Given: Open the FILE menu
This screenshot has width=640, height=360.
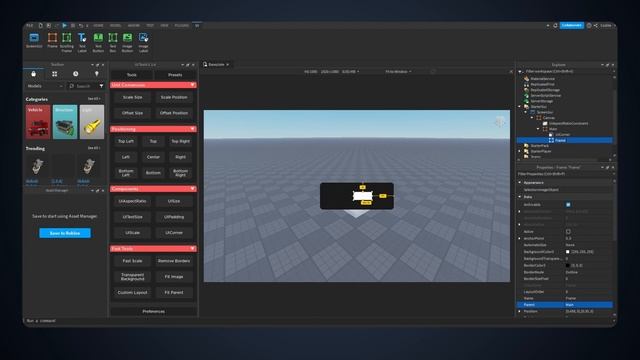Looking at the screenshot, I should 30,25.
